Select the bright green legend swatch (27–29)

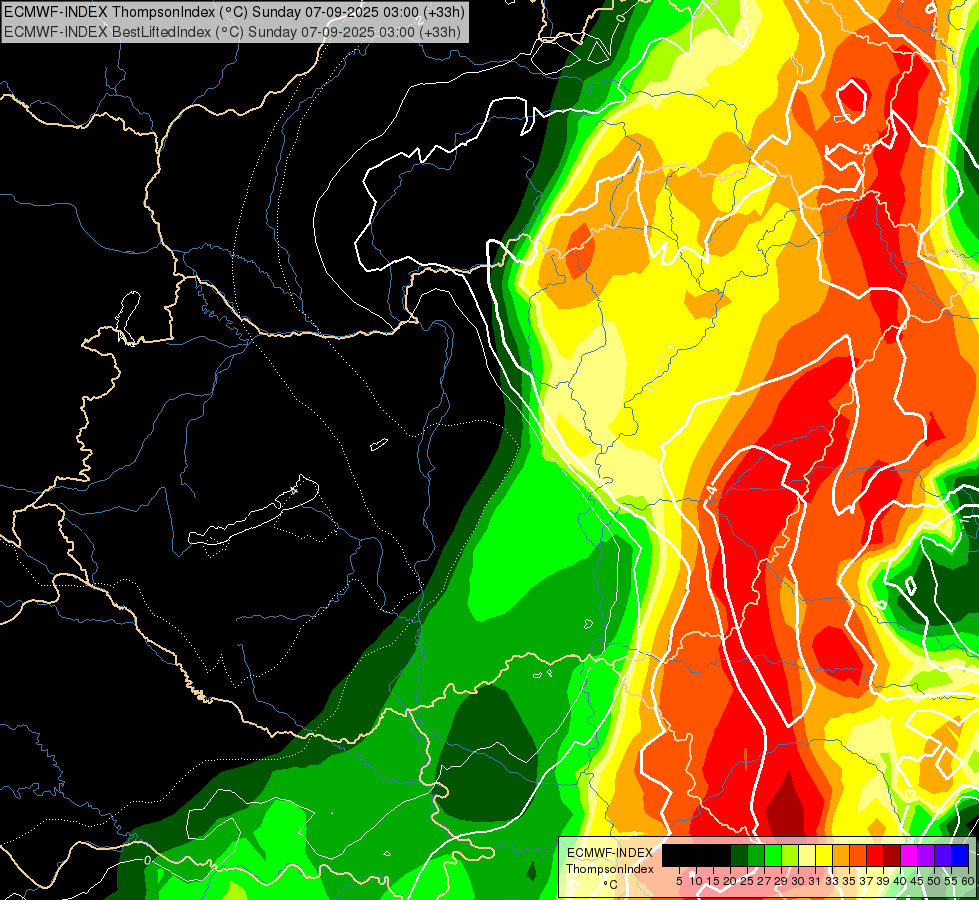(773, 856)
